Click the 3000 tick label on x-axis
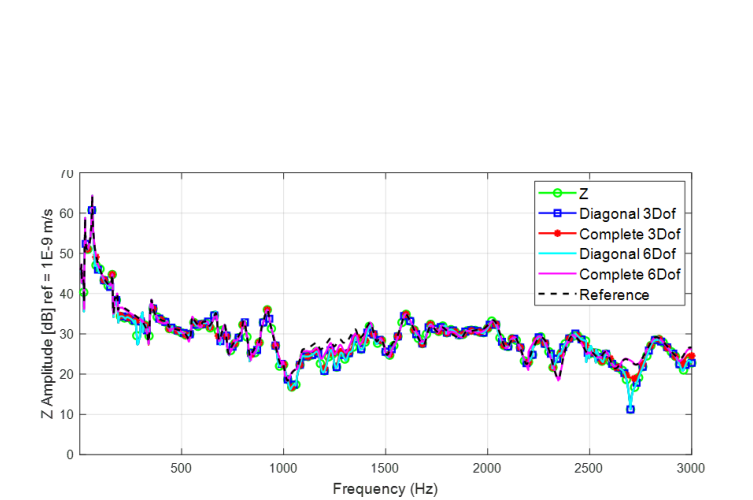 pyautogui.click(x=691, y=468)
